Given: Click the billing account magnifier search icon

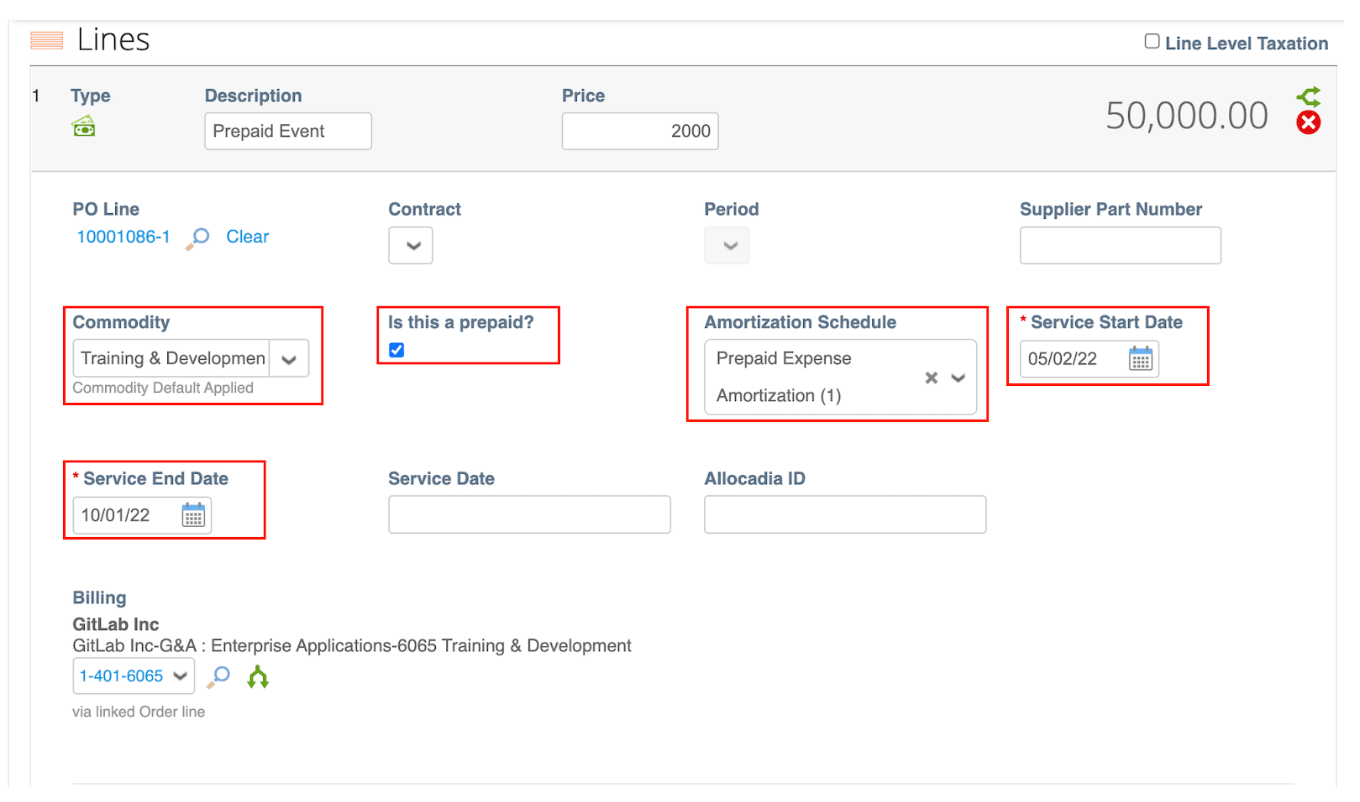Looking at the screenshot, I should [219, 676].
